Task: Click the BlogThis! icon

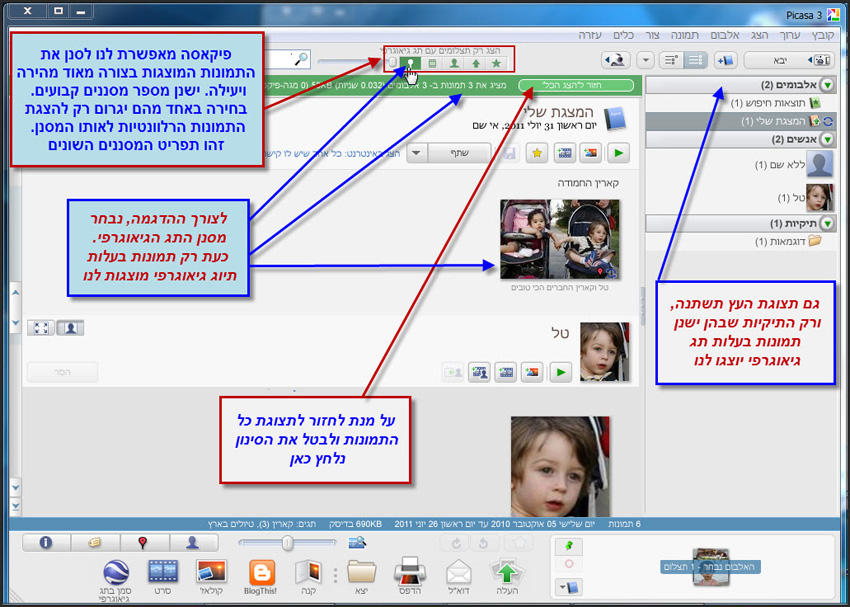Action: (261, 576)
